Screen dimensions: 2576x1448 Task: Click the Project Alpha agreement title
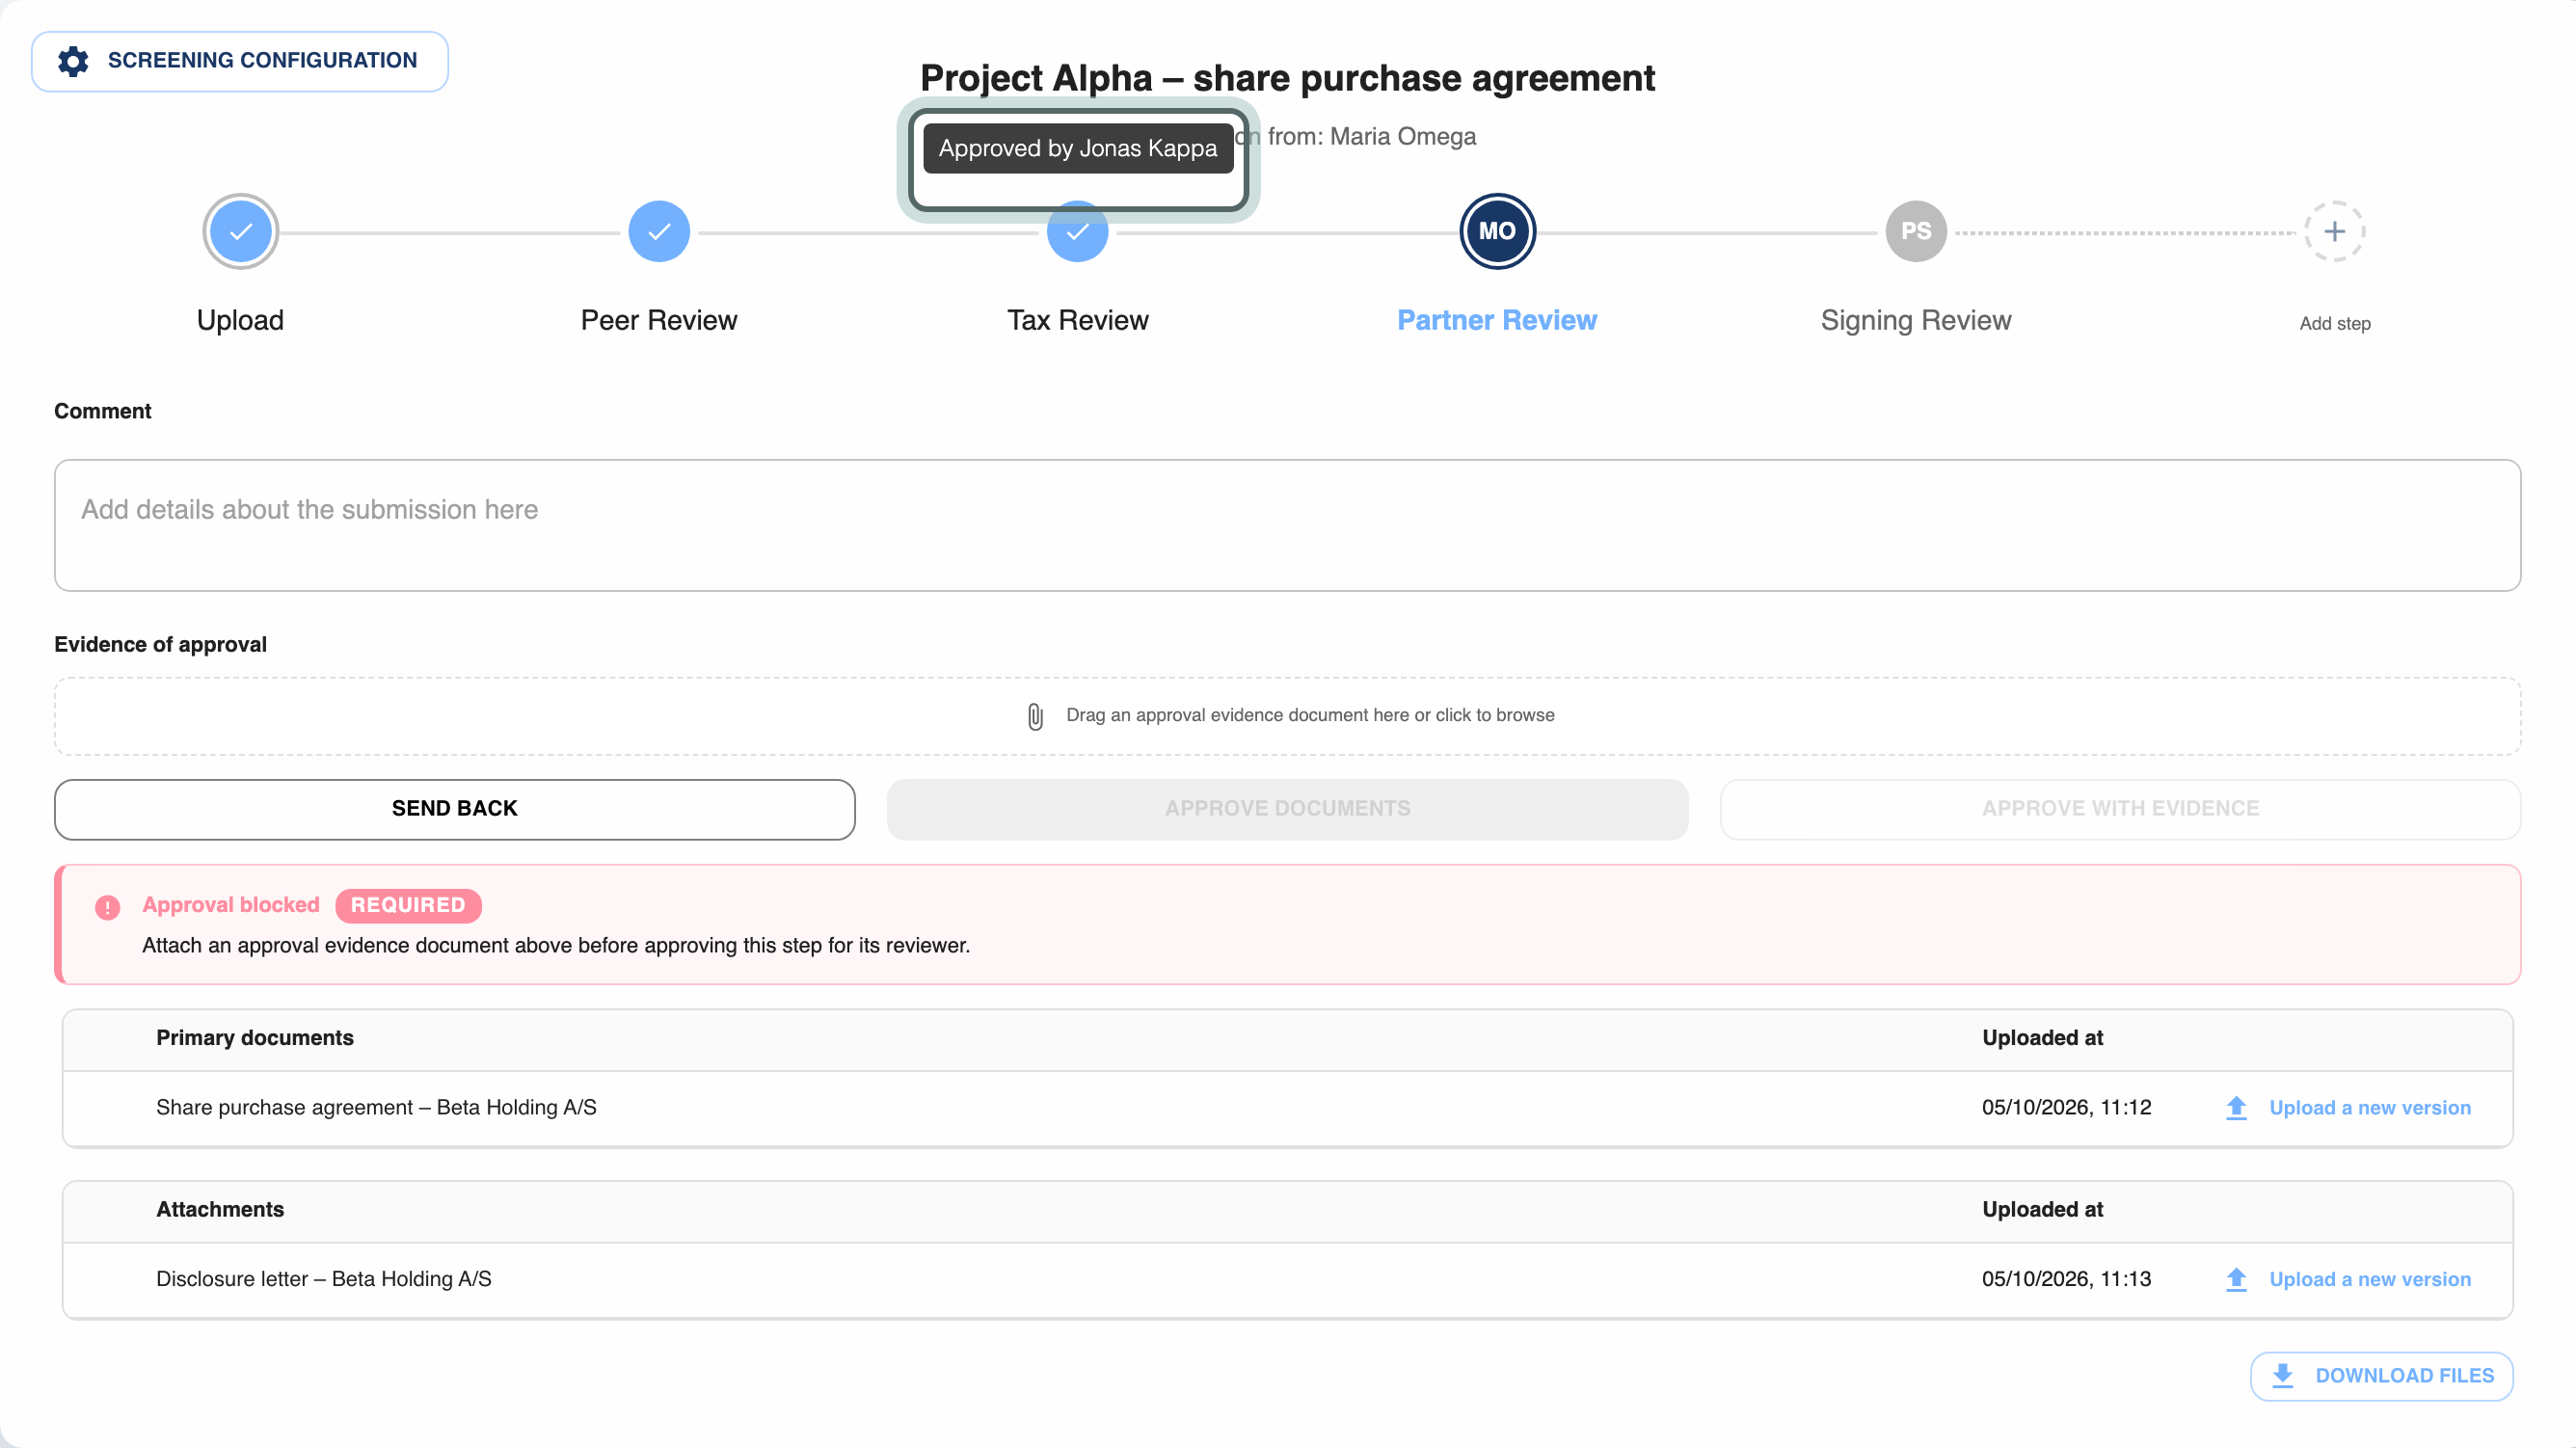[1288, 78]
